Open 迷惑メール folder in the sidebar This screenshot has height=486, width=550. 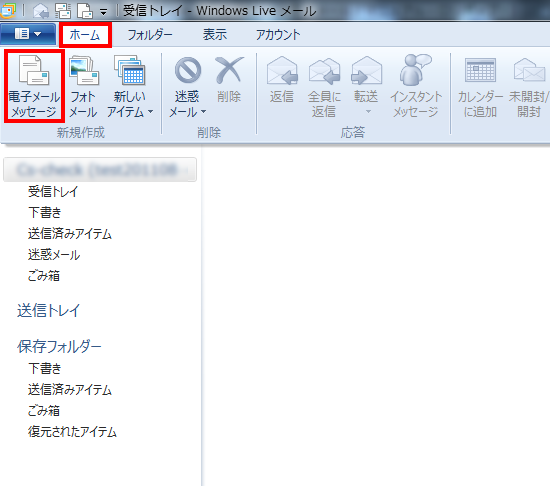point(54,255)
